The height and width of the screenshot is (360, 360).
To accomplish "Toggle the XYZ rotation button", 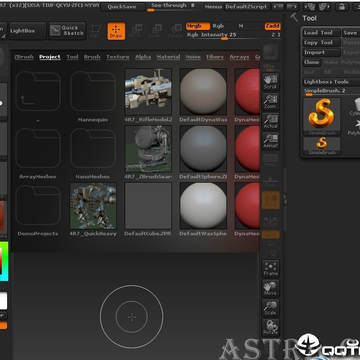I will 270,235.
